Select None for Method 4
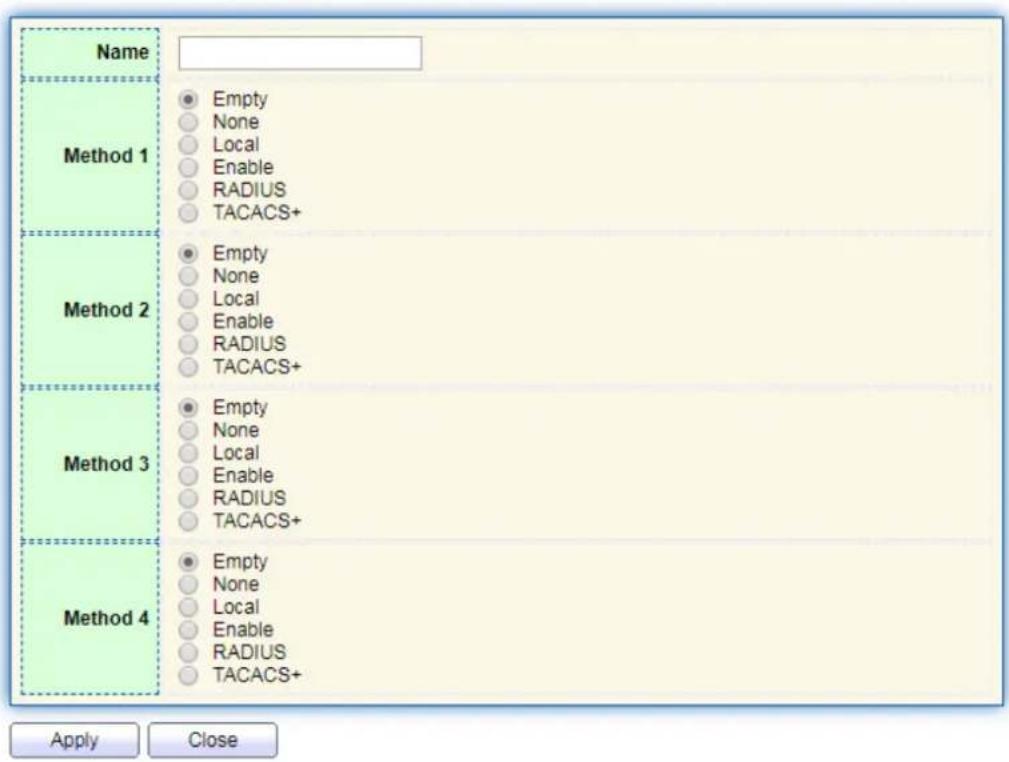Image resolution: width=1009 pixels, height=762 pixels. [188, 584]
